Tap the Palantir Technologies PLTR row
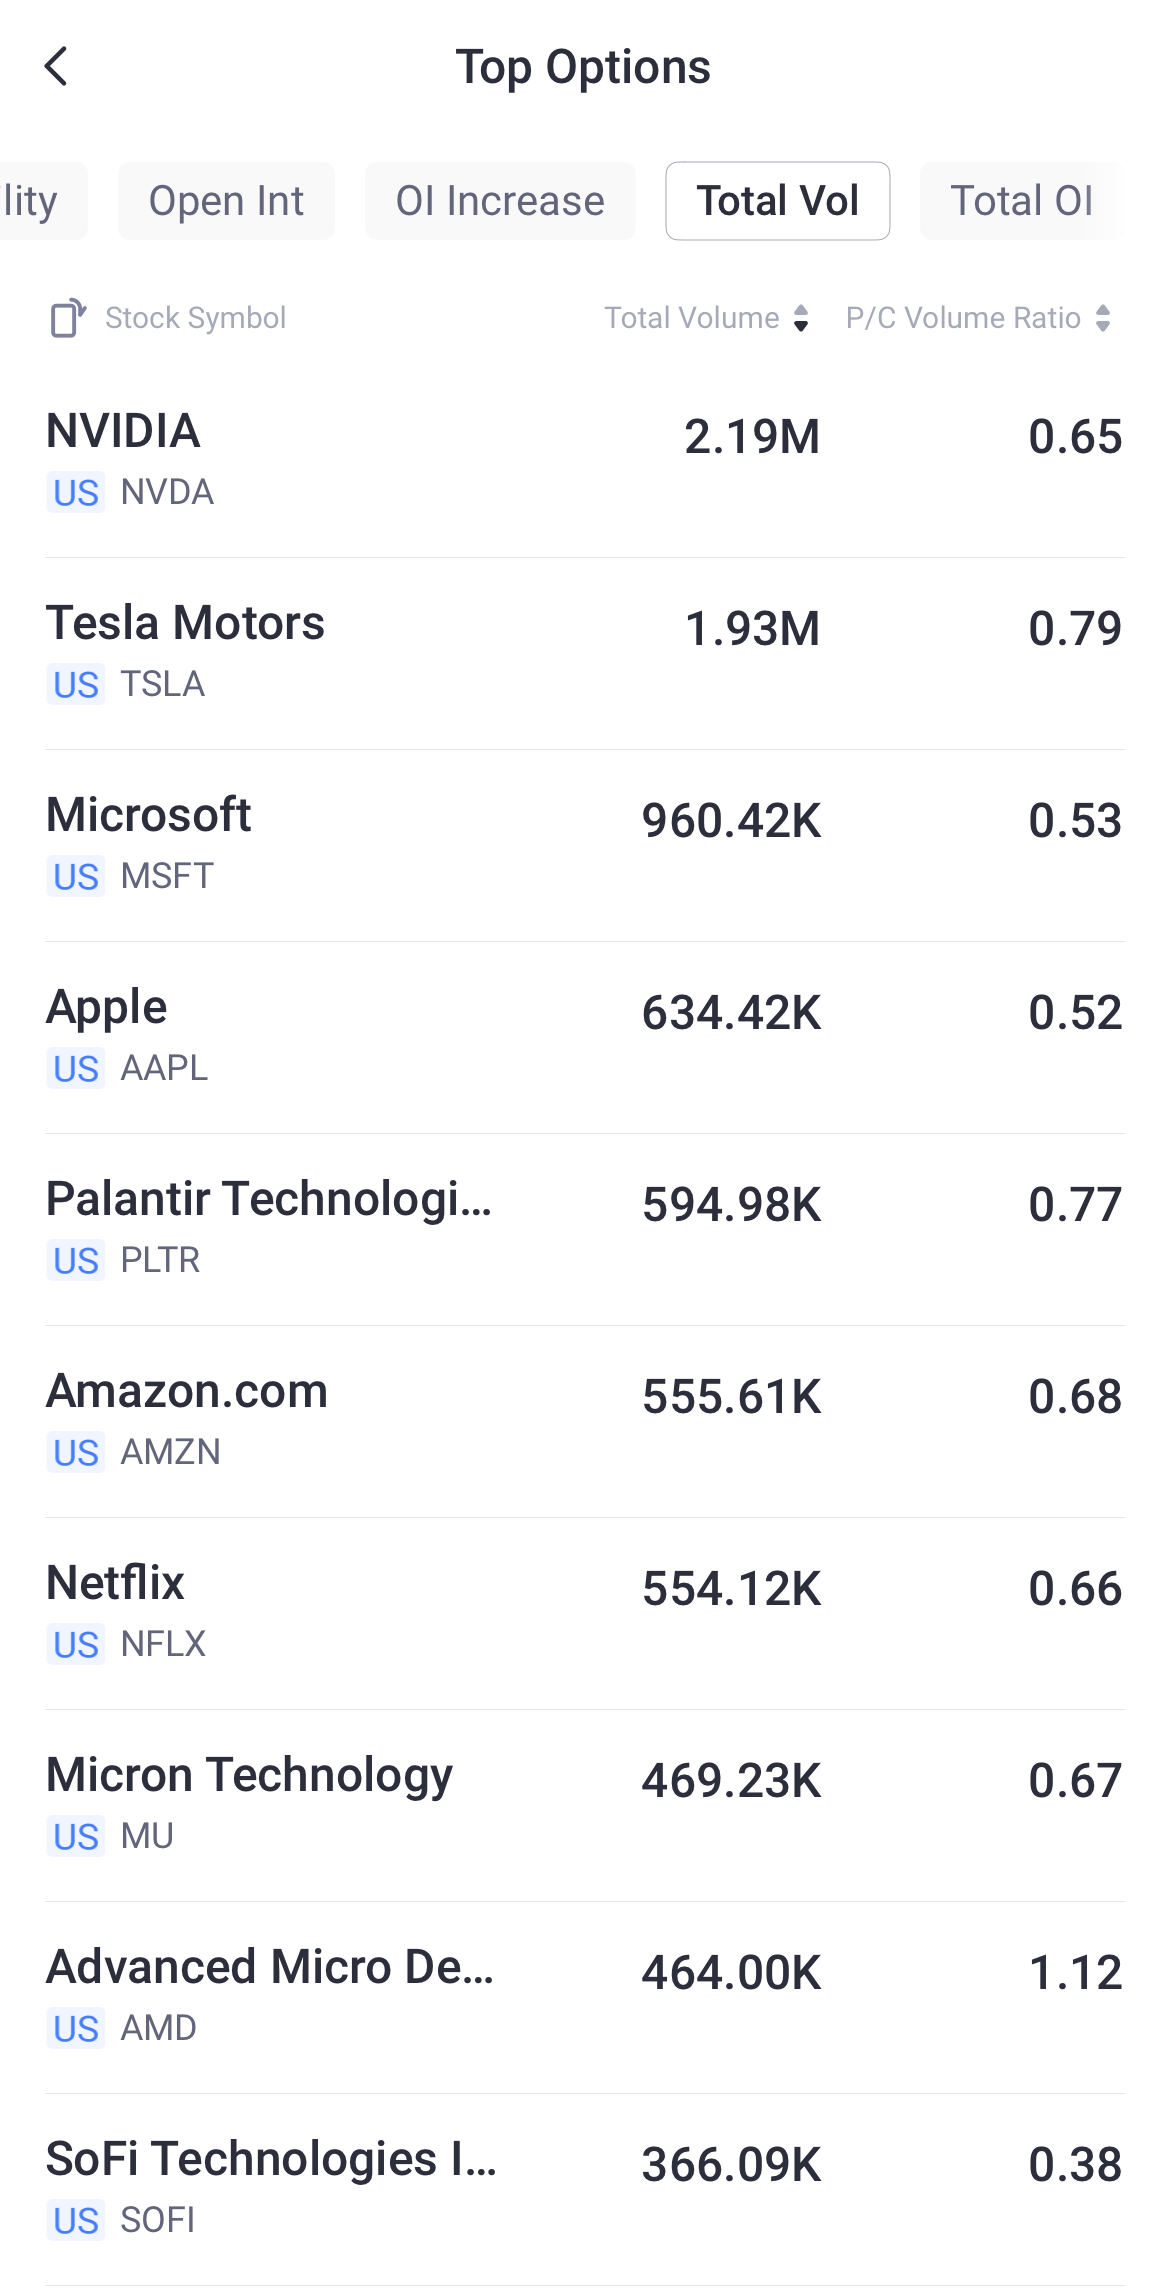The width and height of the screenshot is (1170, 2289). [585, 1228]
